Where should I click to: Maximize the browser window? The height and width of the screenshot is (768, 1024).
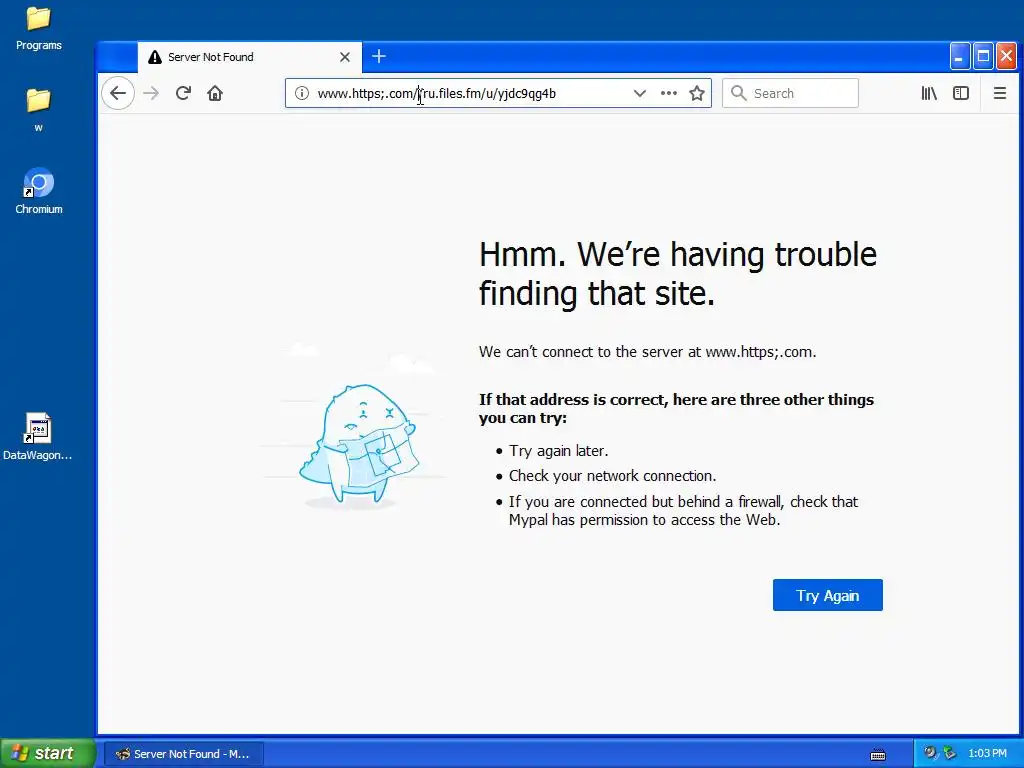(983, 57)
